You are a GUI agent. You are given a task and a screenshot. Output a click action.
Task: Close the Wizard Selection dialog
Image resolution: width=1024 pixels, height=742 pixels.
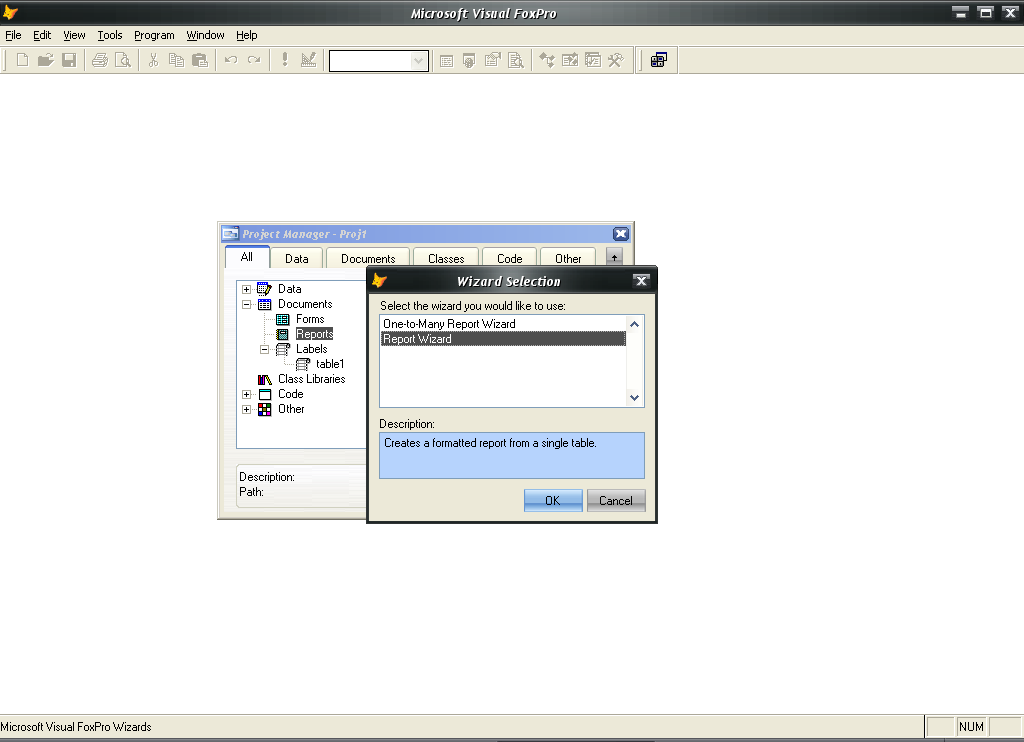point(641,281)
